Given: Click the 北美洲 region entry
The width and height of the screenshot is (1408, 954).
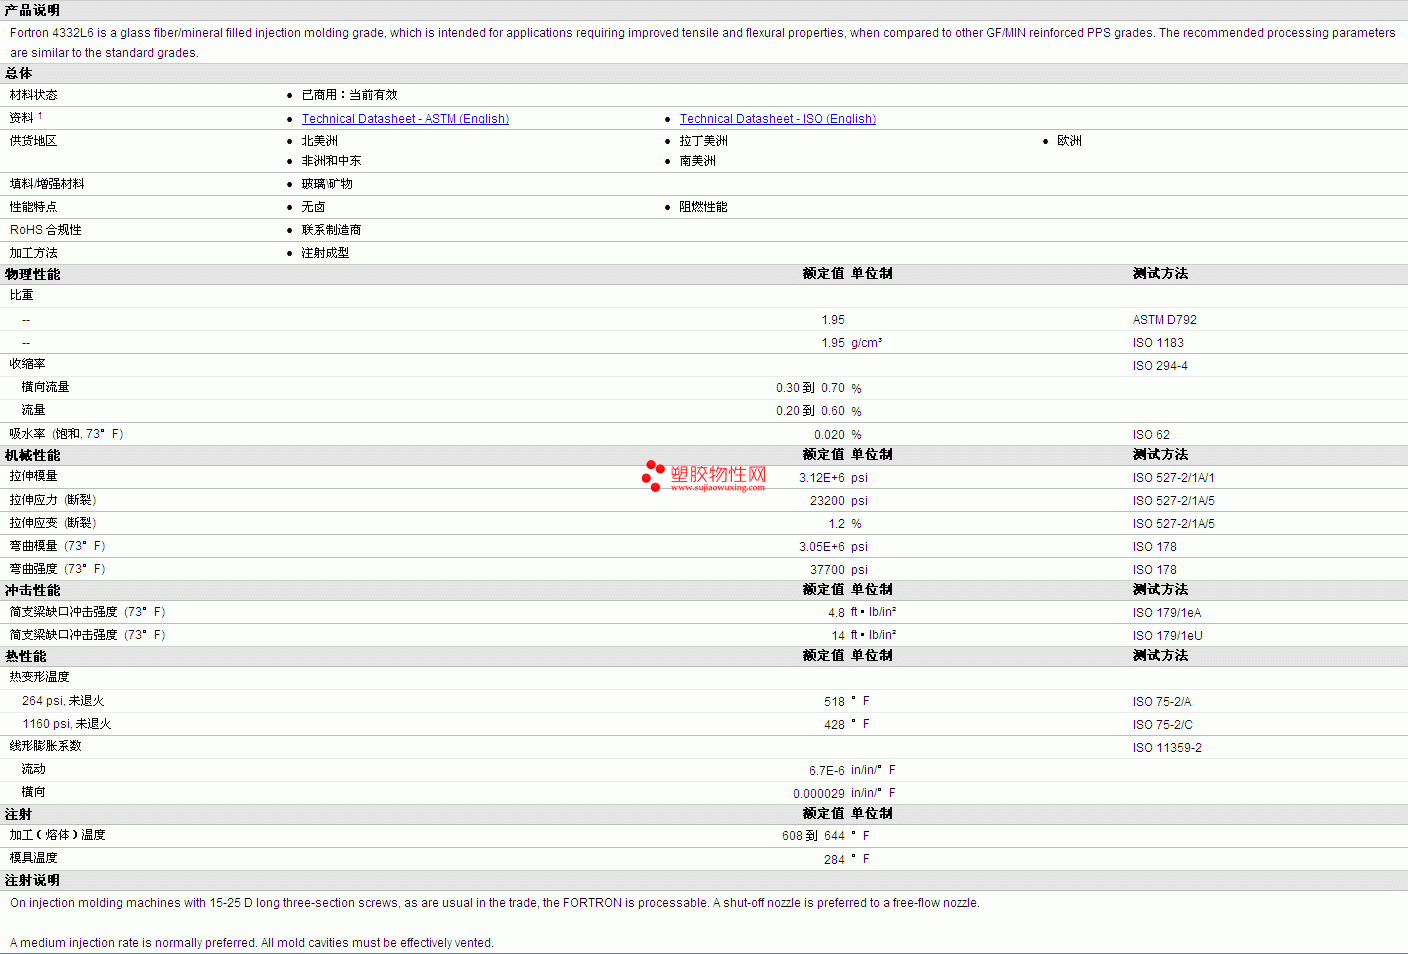Looking at the screenshot, I should [320, 141].
